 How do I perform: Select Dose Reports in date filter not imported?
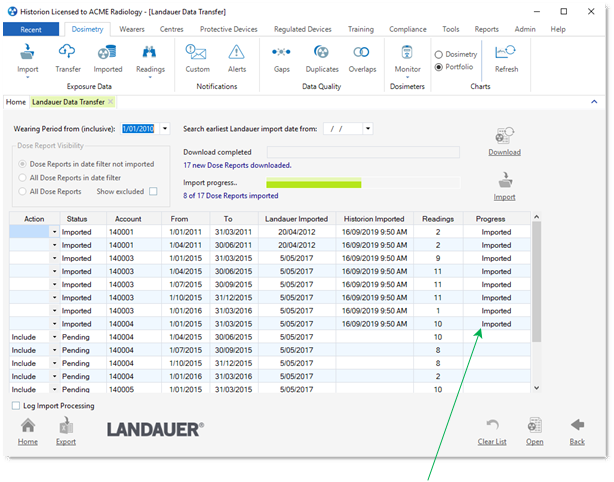22,164
